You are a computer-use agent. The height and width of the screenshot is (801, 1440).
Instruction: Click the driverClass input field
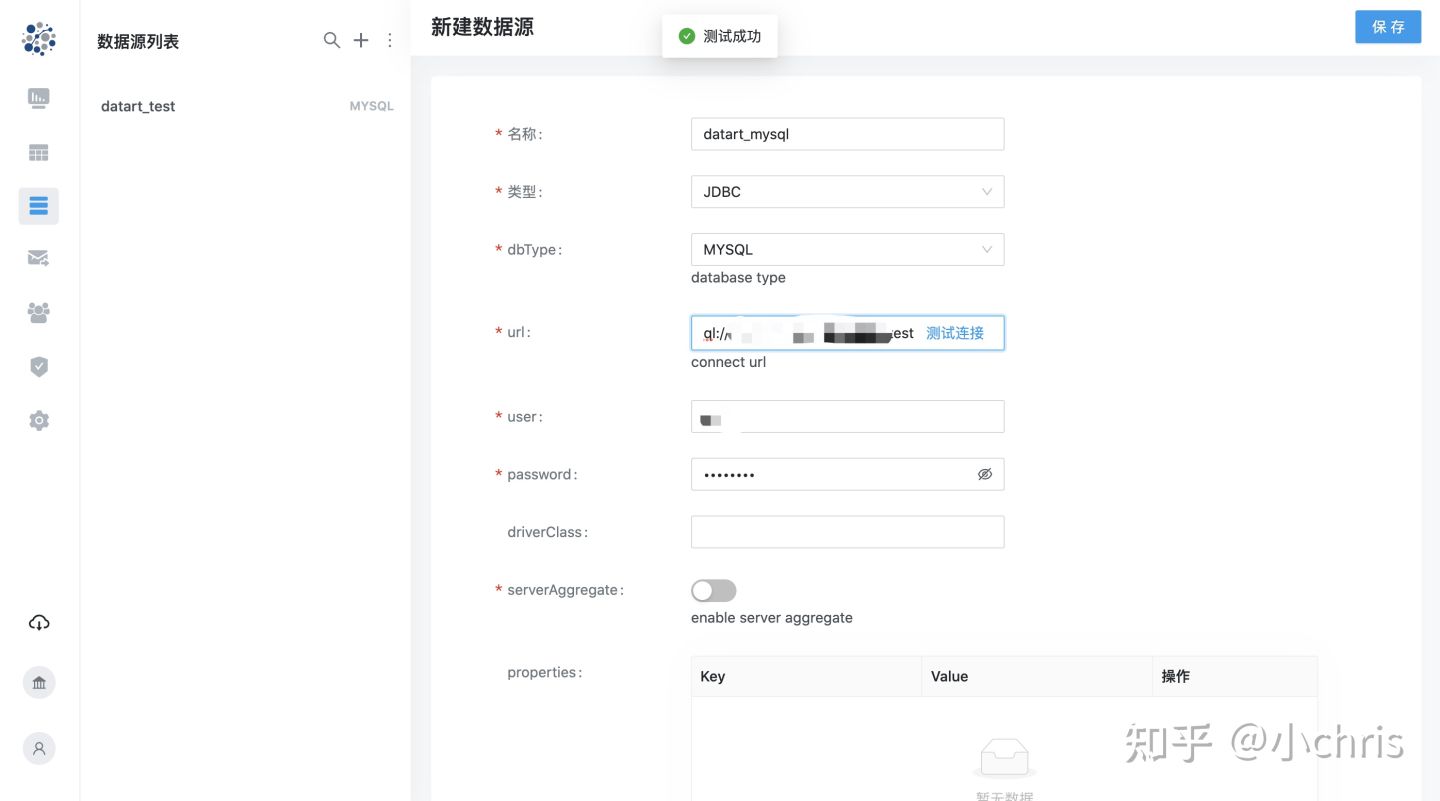pos(847,532)
